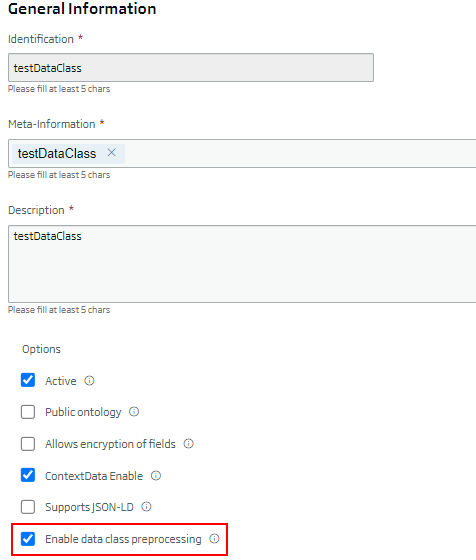Screen dimensions: 476x560
Task: Untick Enable data class preprocessing checkbox
Action: [28, 539]
